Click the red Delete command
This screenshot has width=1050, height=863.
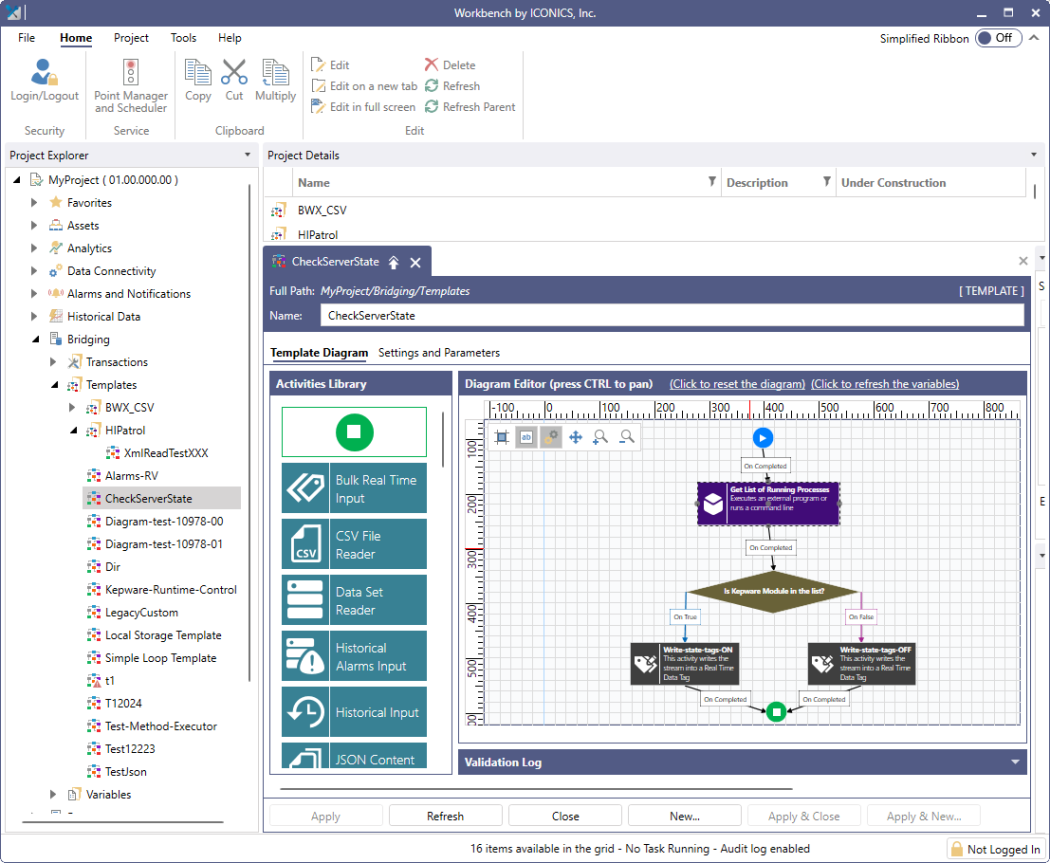click(450, 65)
